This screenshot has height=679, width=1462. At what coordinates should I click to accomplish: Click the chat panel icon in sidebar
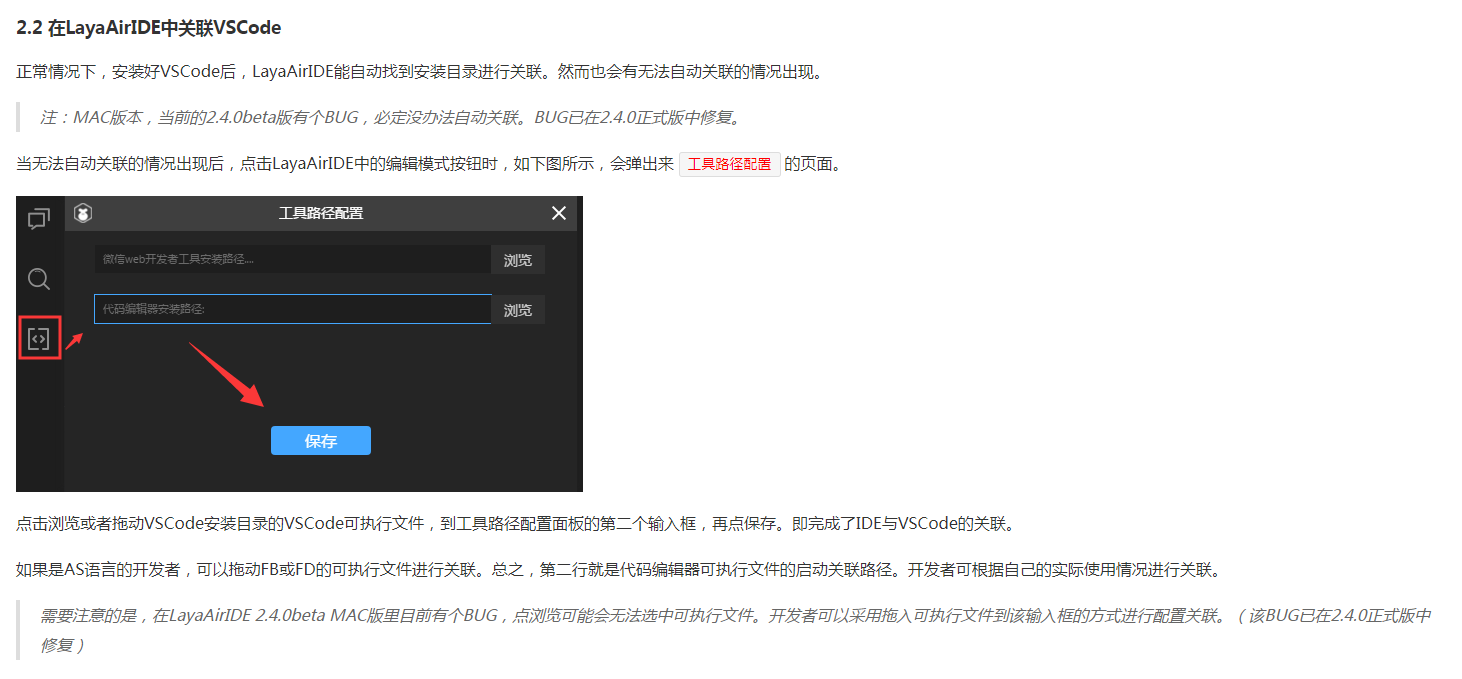click(x=39, y=219)
